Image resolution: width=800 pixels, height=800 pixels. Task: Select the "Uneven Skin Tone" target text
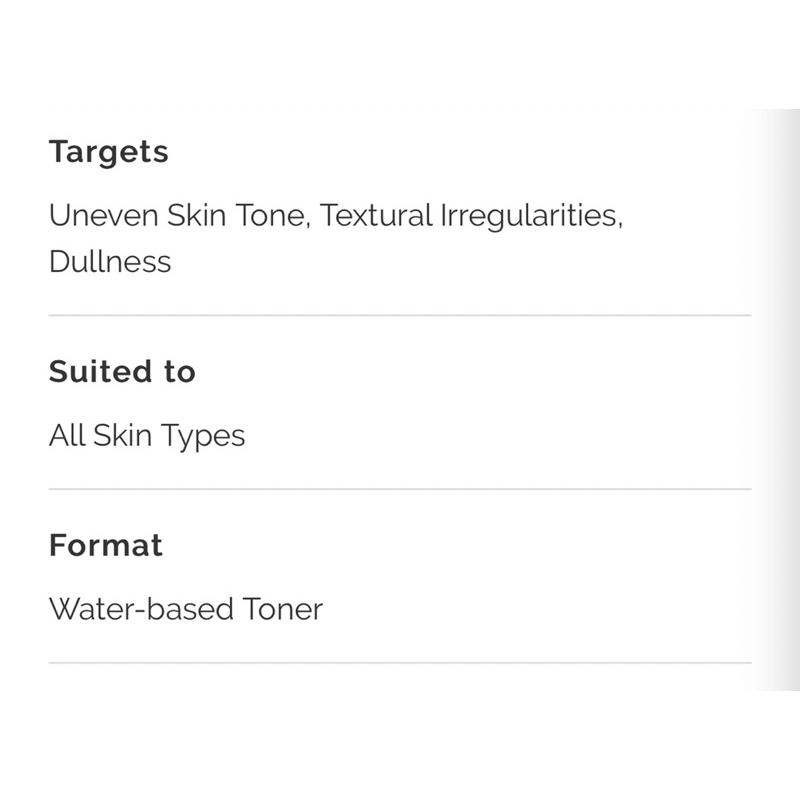(x=180, y=216)
